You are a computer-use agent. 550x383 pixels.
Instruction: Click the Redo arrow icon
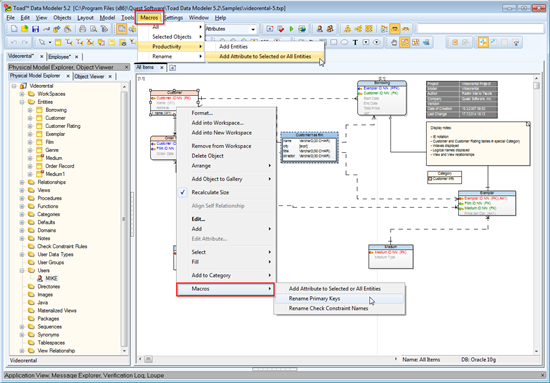(25, 42)
